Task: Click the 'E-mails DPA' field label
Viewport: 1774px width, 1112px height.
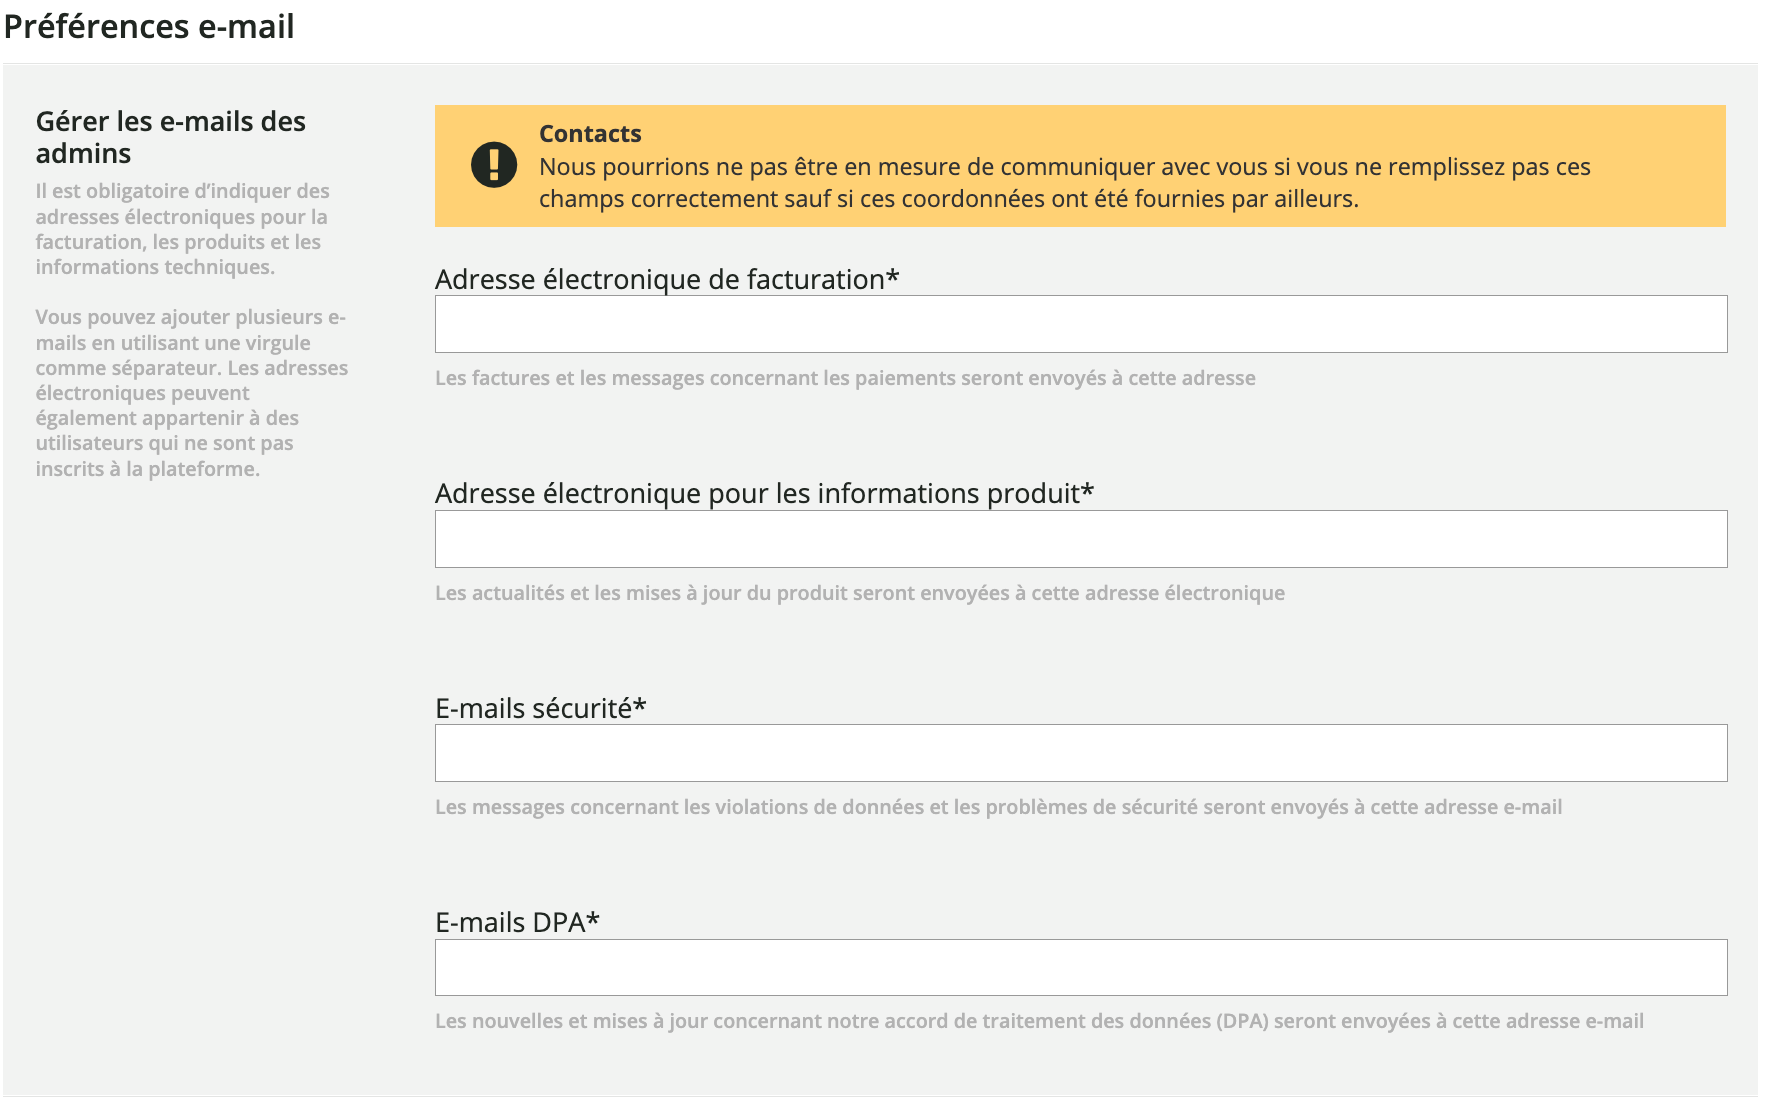Action: (x=510, y=922)
